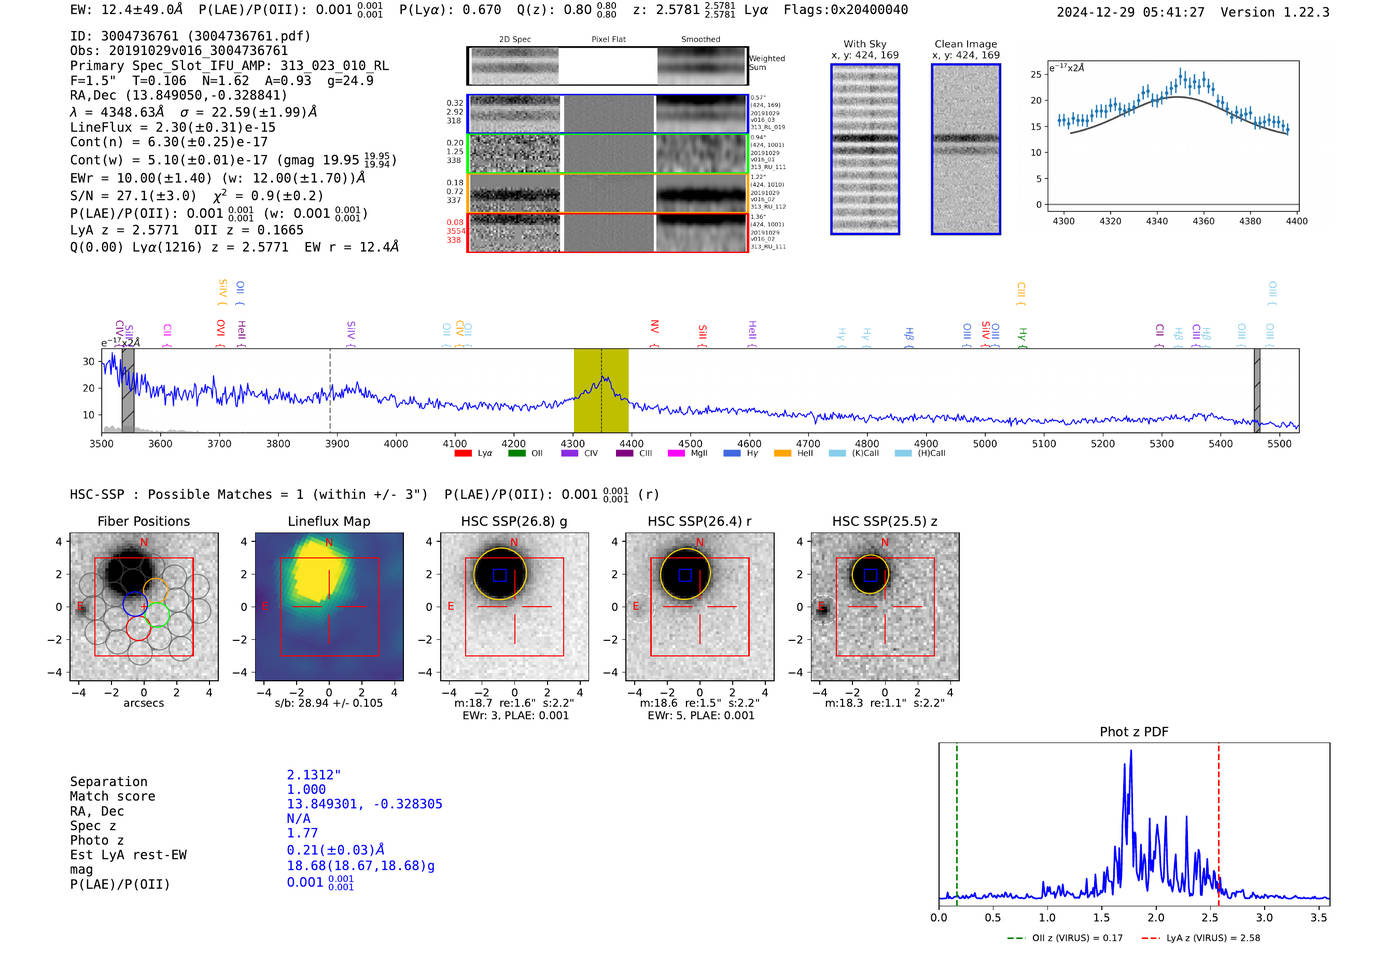
Task: Click the 'Est LyA rest-EW' label
Action: [128, 855]
